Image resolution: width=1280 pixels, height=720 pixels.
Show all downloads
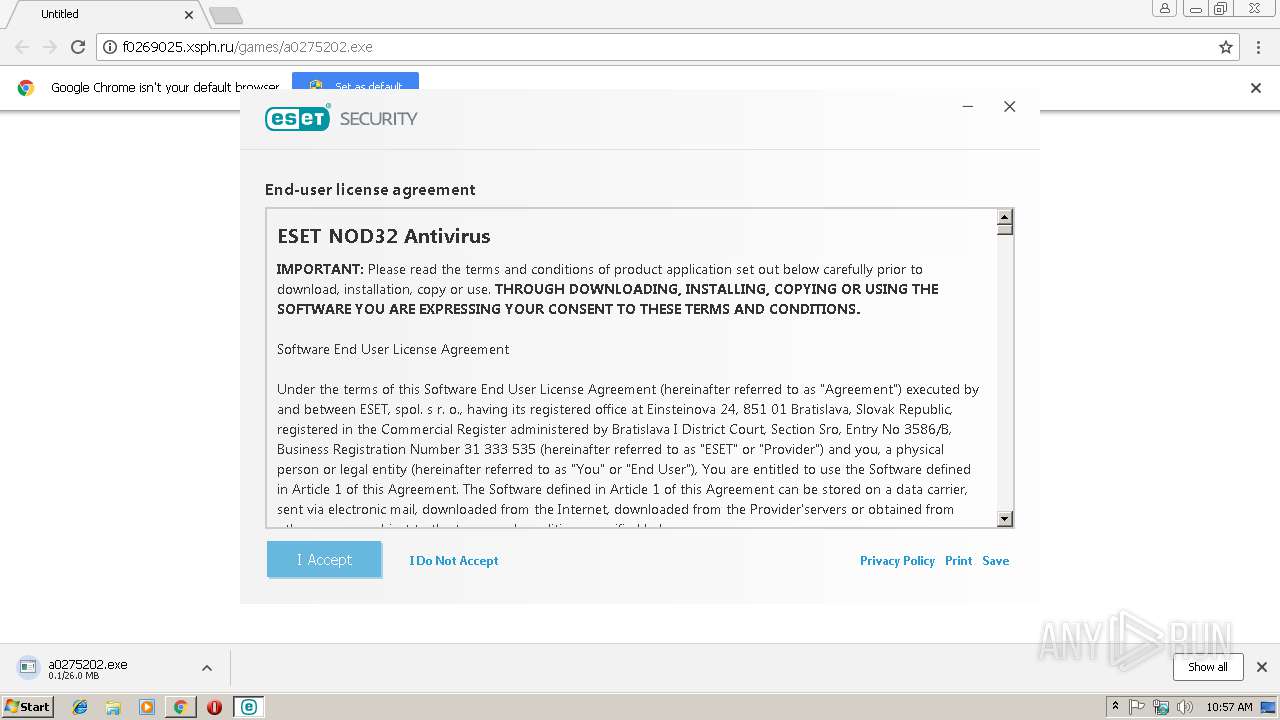(x=1208, y=667)
